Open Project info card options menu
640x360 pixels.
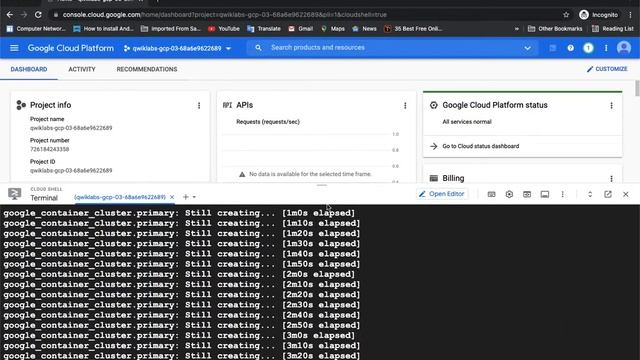(199, 106)
